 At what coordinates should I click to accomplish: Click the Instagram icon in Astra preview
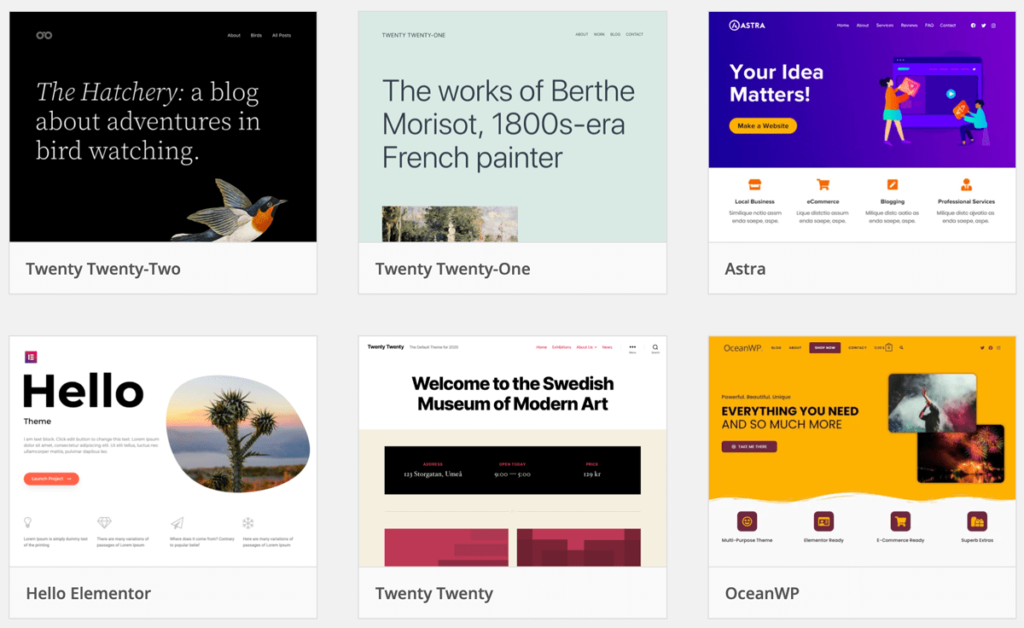993,25
